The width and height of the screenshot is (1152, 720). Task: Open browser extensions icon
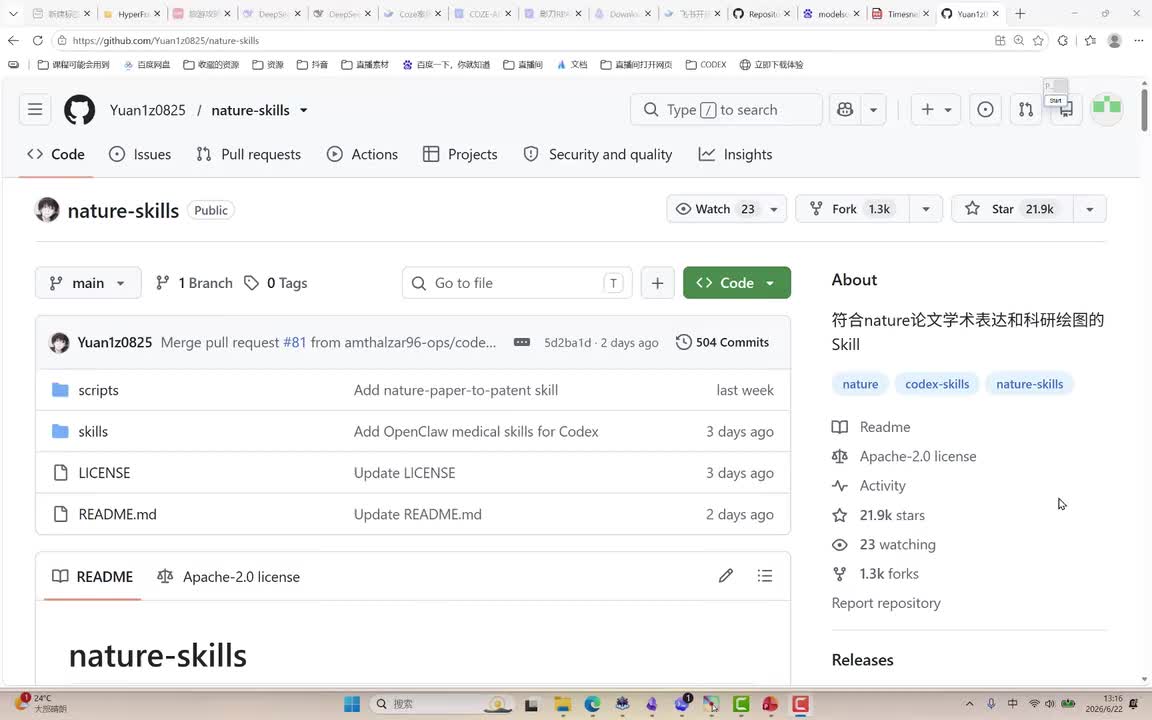(x=1062, y=40)
